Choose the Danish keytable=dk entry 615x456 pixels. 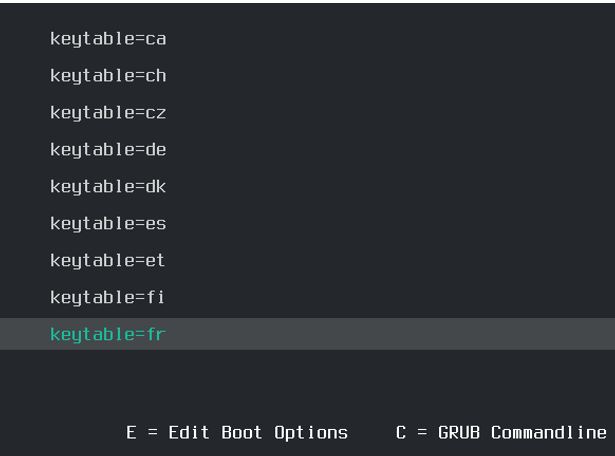pyautogui.click(x=108, y=187)
